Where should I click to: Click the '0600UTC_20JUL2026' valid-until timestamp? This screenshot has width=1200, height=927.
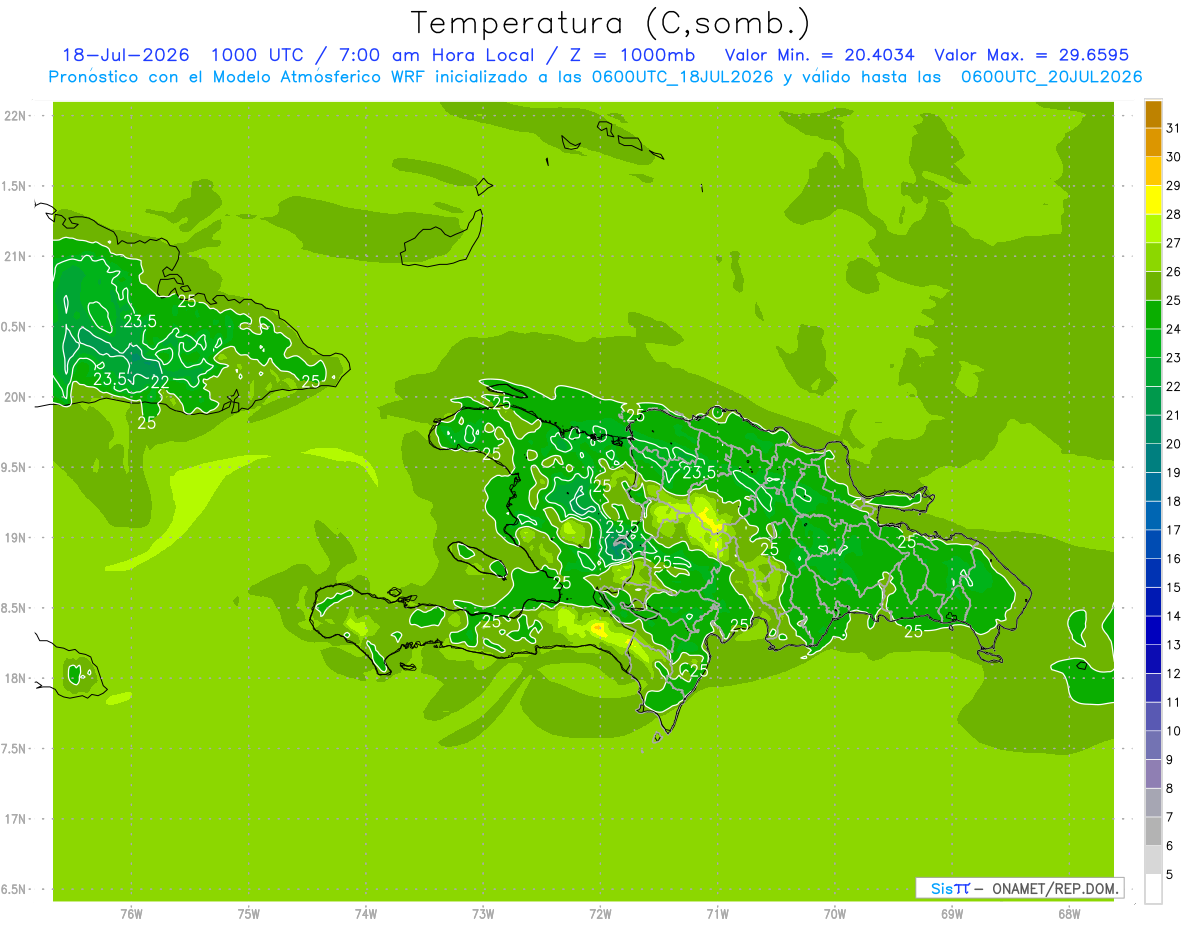click(x=1051, y=77)
